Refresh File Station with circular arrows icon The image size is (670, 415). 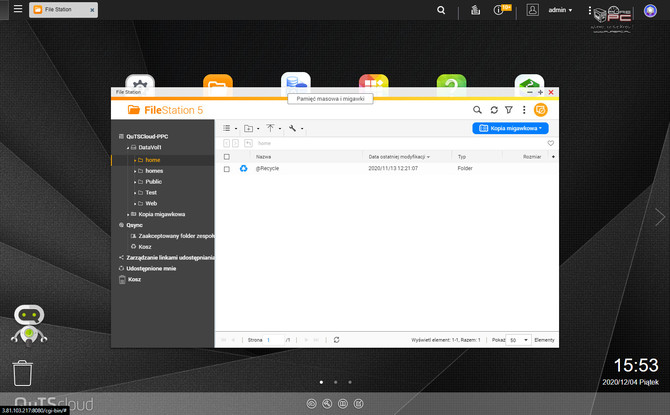click(x=494, y=110)
